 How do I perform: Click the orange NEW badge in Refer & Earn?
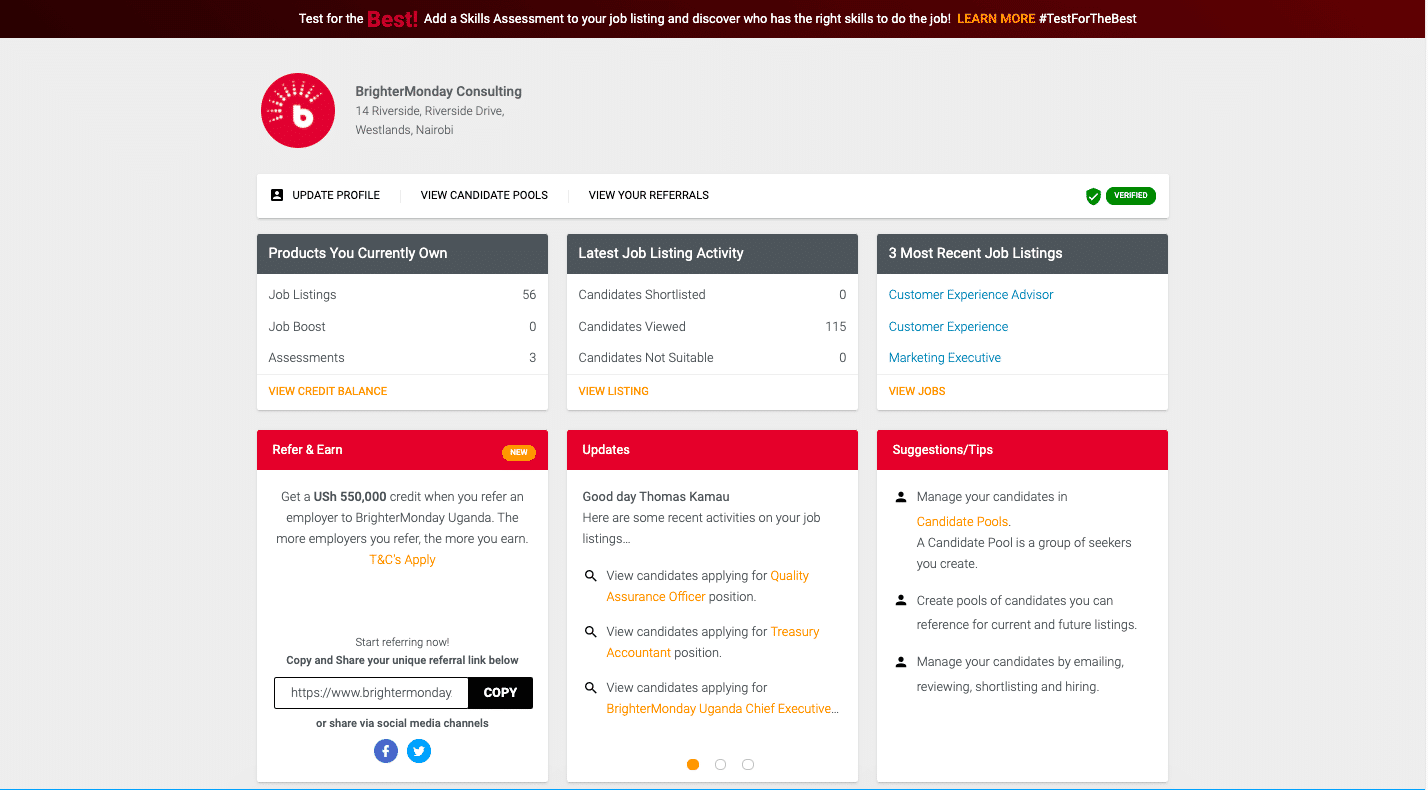[519, 452]
